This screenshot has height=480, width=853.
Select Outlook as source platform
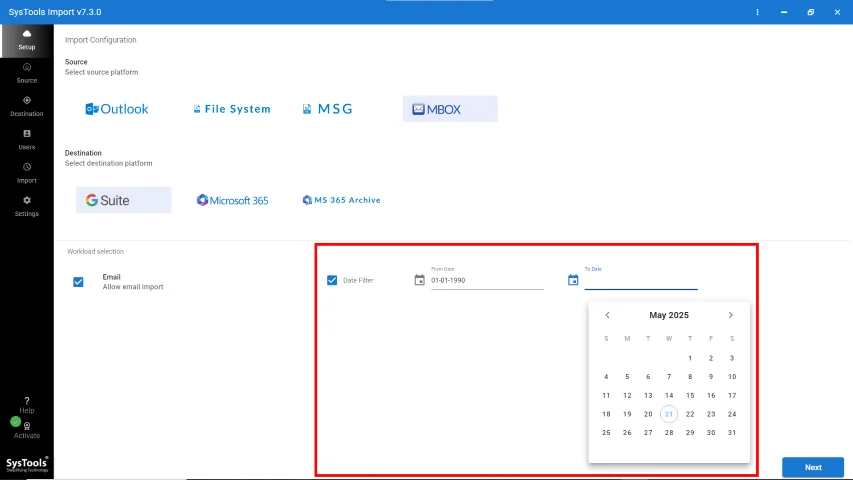[116, 109]
